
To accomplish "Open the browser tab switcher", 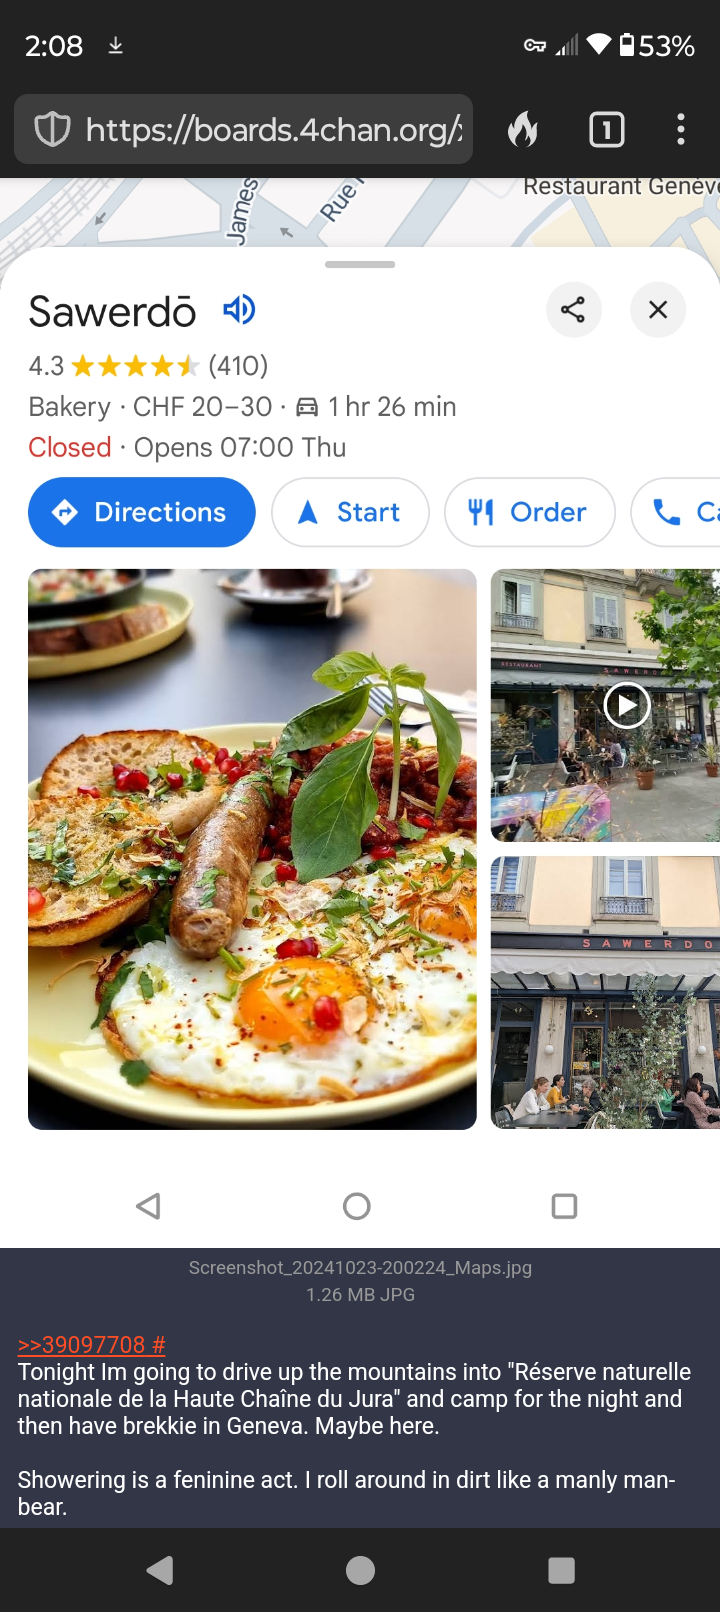I will point(607,130).
